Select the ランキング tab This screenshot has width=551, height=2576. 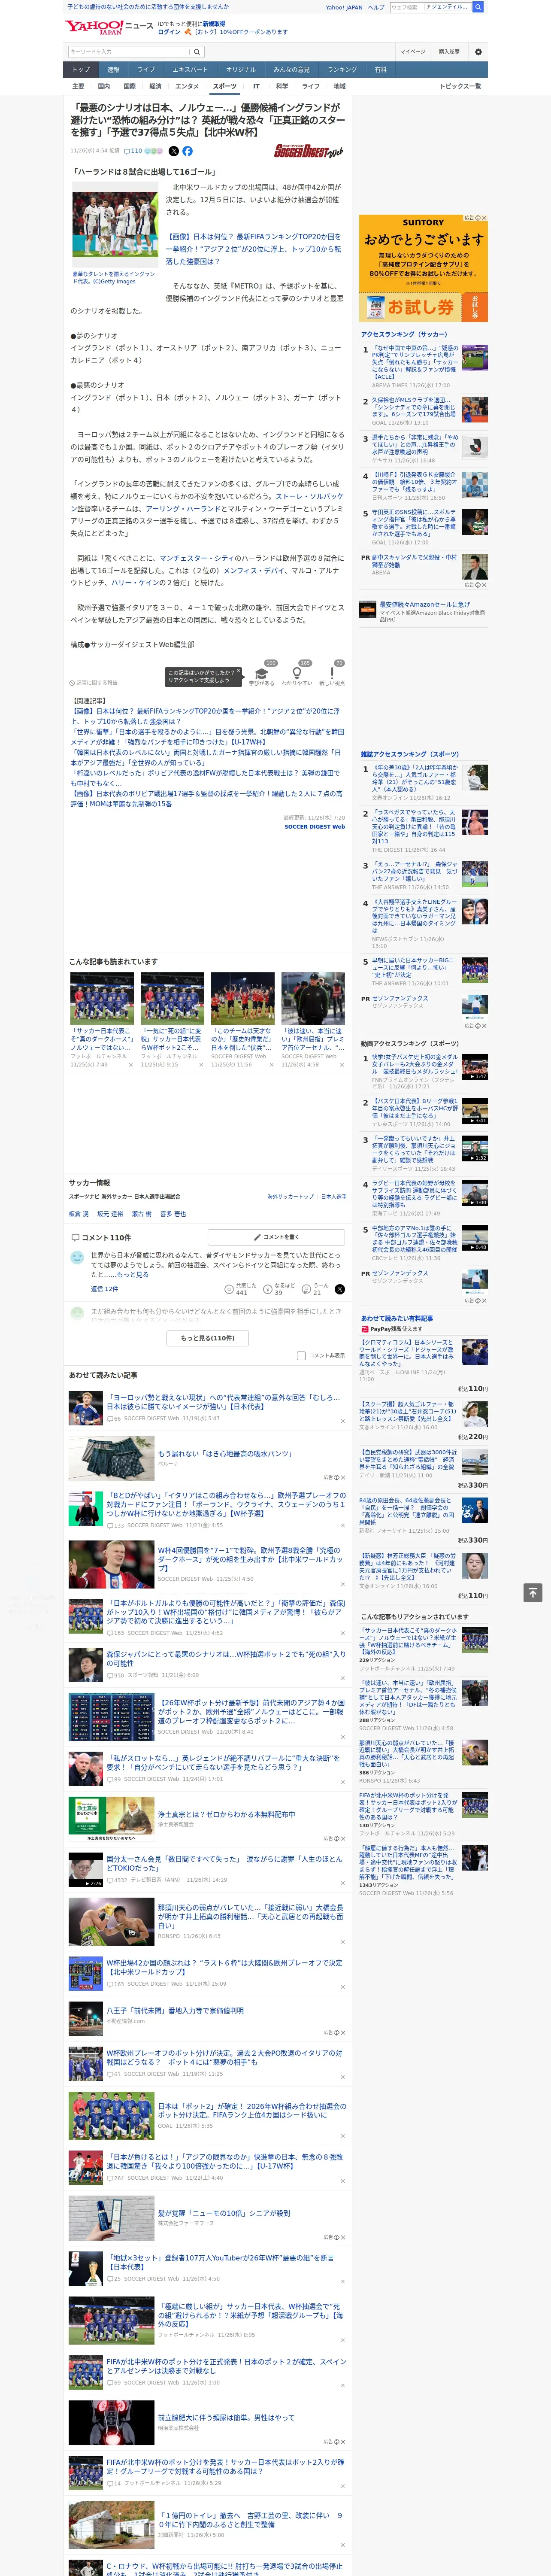point(342,69)
